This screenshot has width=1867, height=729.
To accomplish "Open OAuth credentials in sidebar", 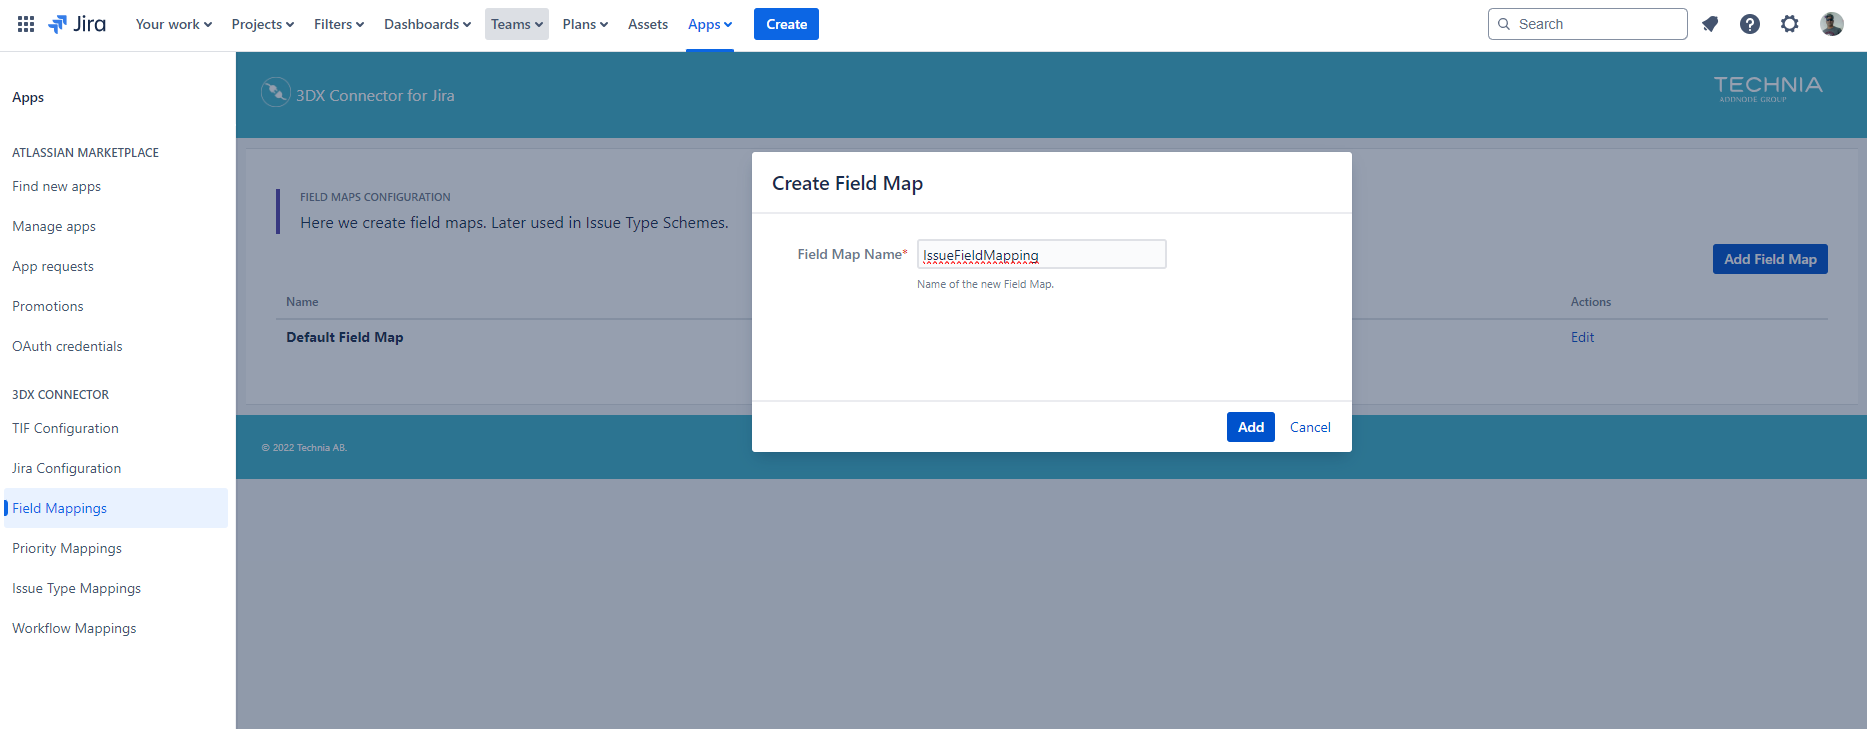I will click(x=67, y=346).
